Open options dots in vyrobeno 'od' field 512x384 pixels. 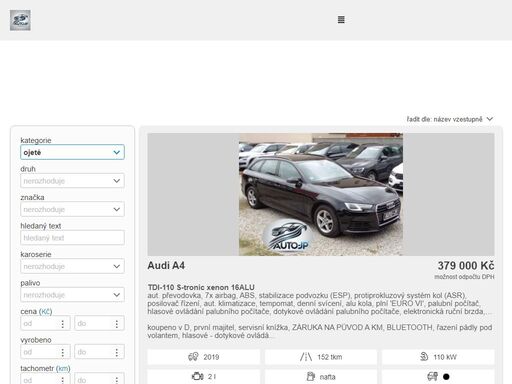pyautogui.click(x=63, y=352)
